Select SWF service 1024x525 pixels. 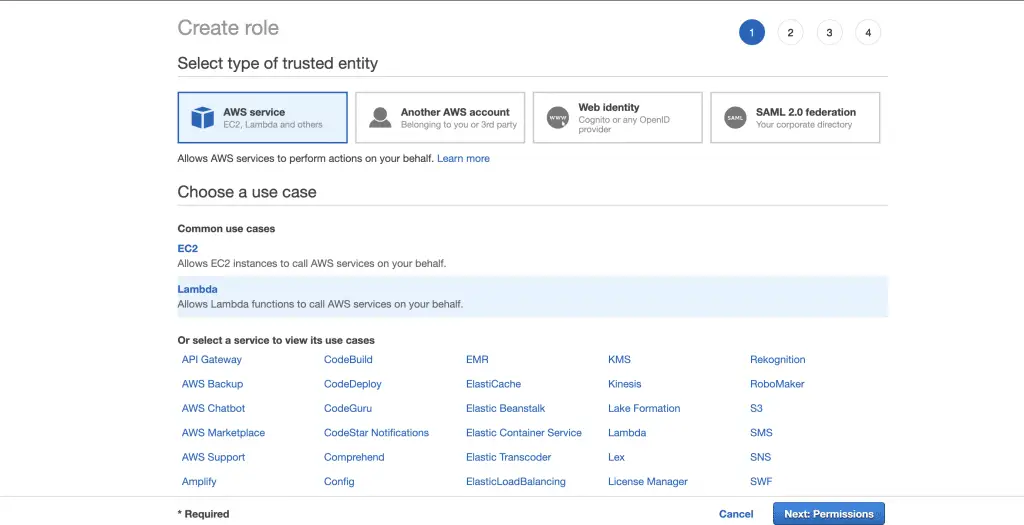[761, 482]
